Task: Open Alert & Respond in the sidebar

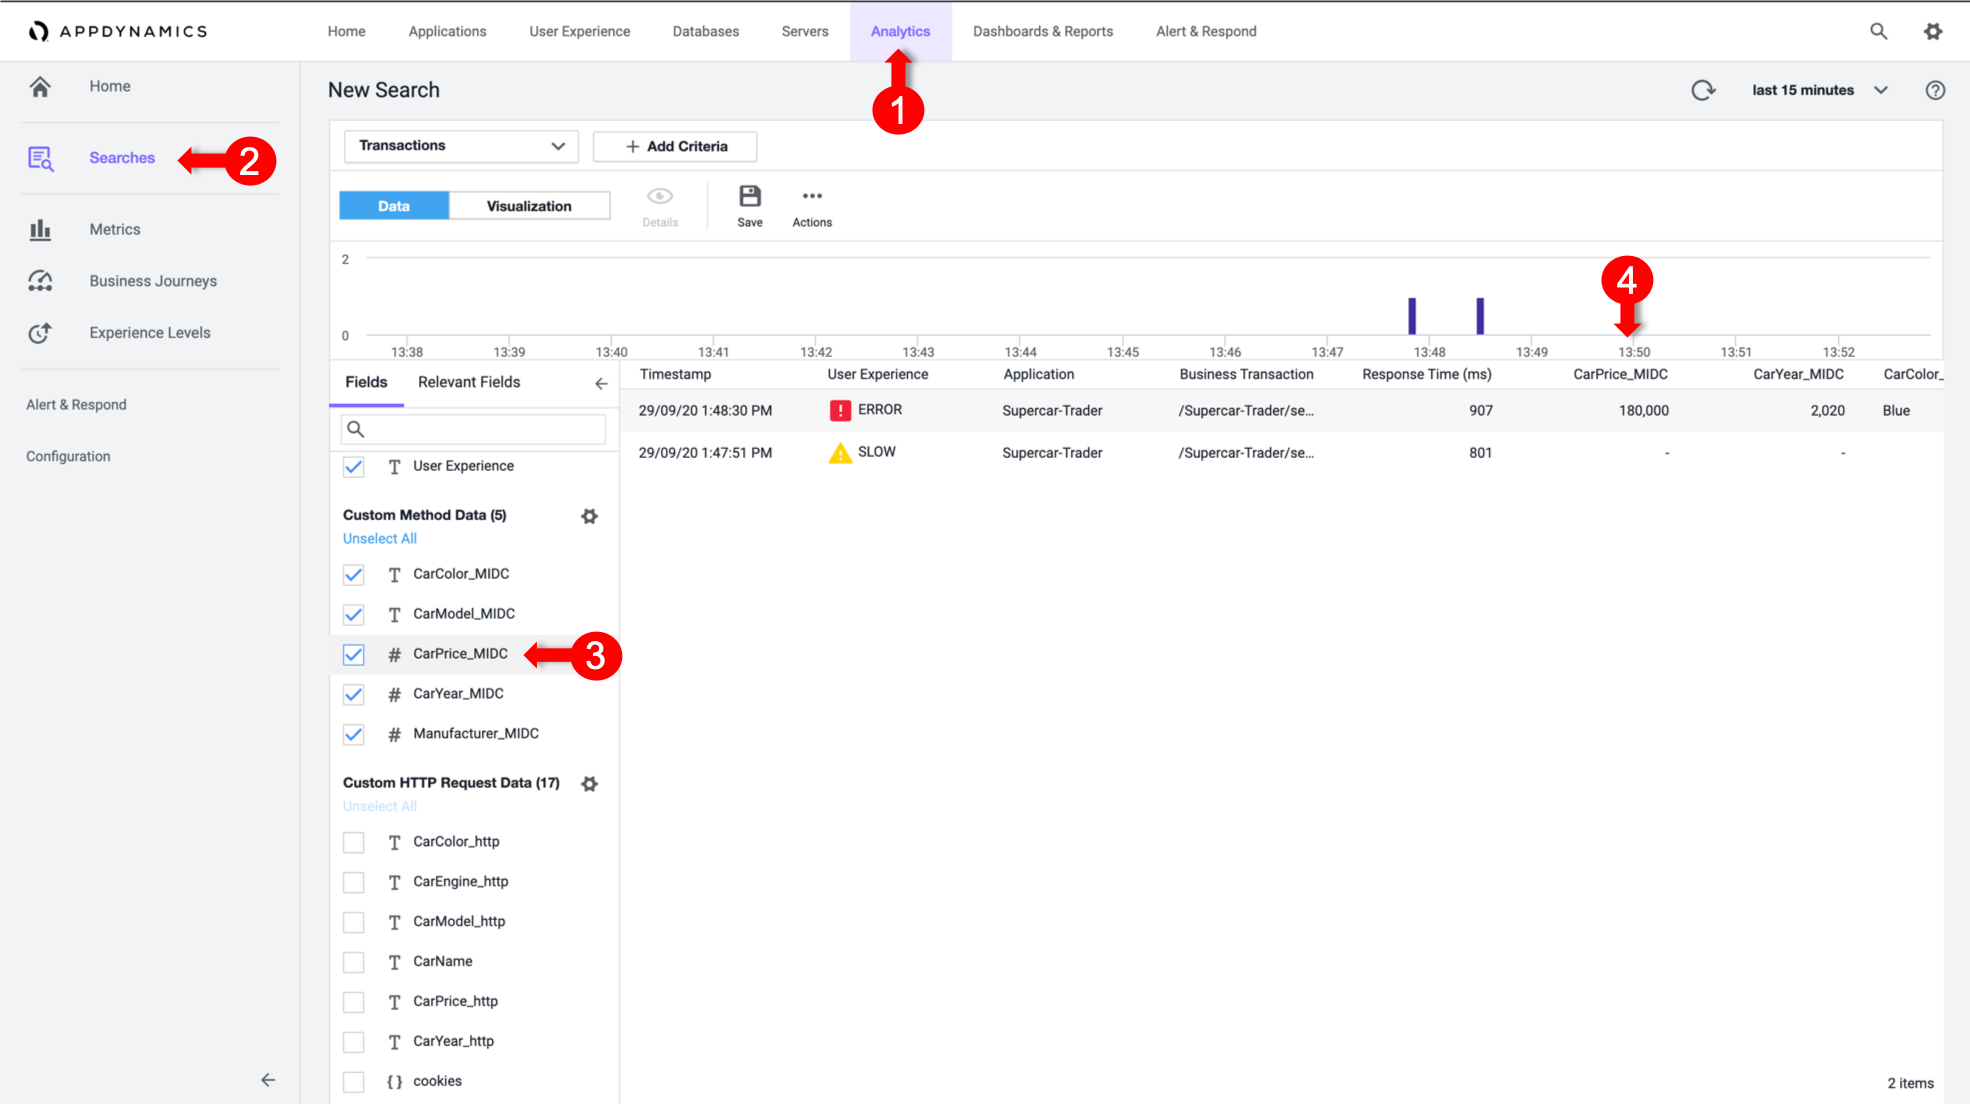Action: pyautogui.click(x=76, y=405)
